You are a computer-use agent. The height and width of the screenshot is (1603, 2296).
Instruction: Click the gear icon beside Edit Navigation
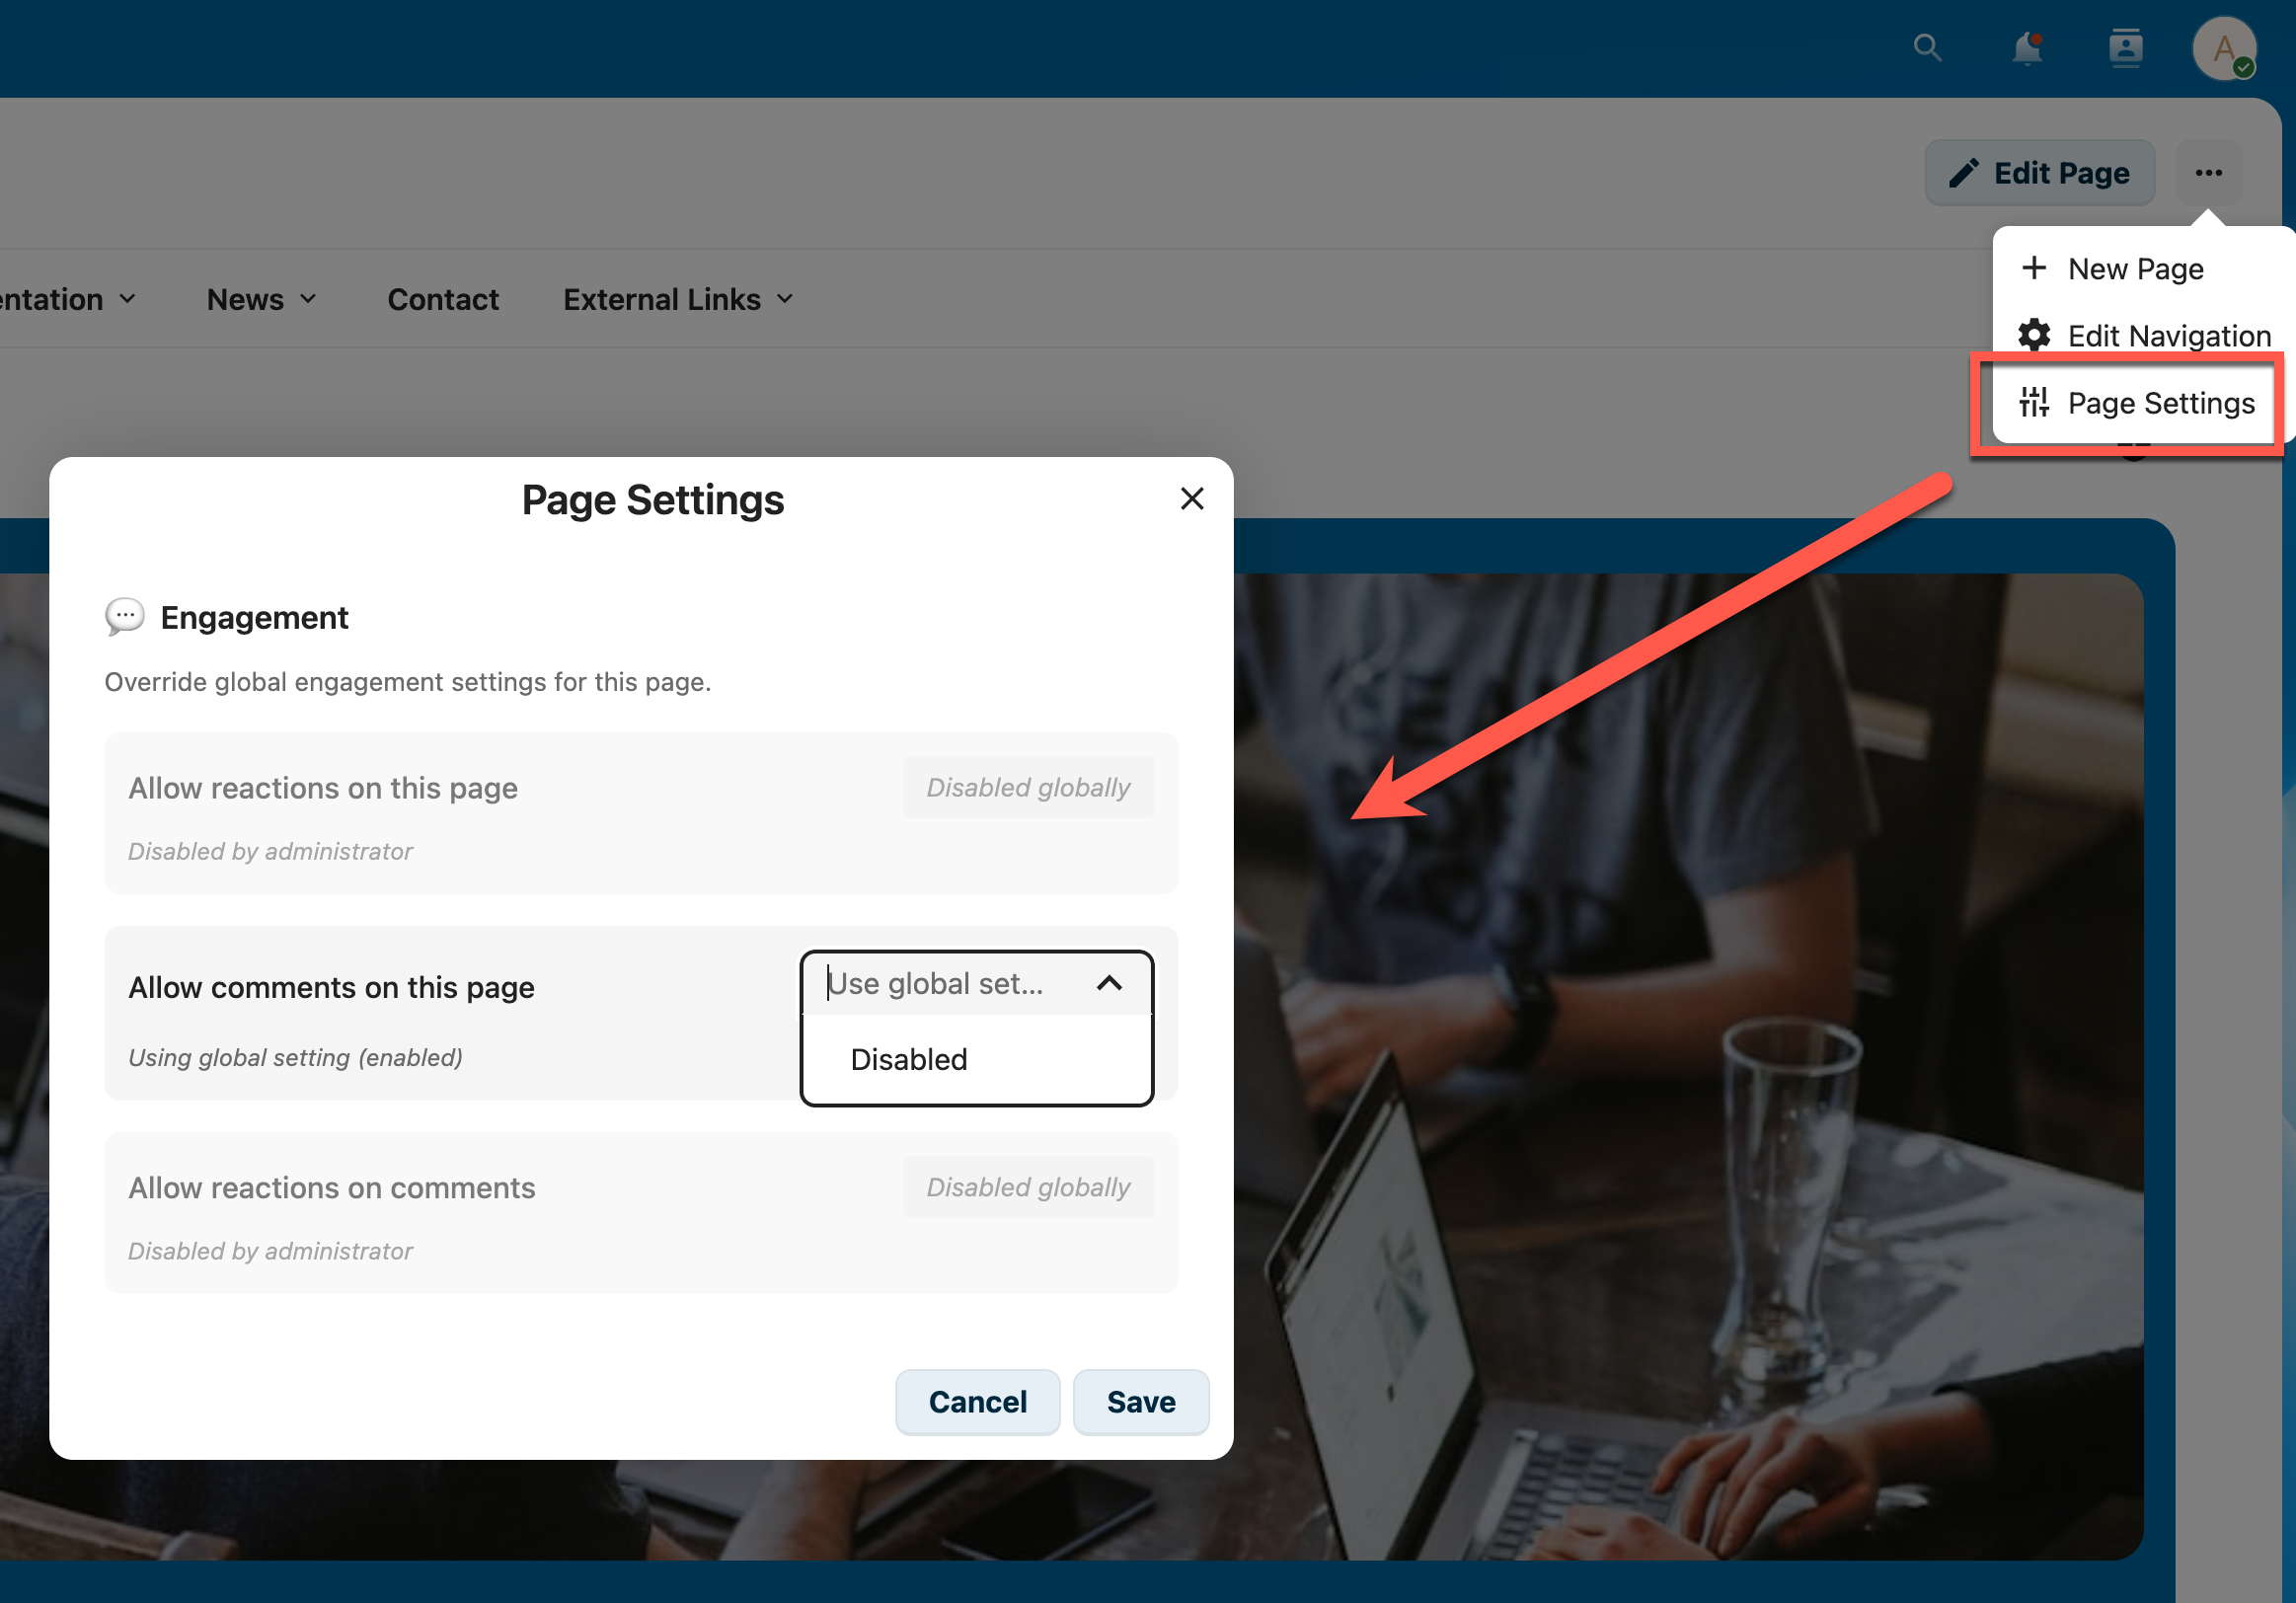2033,335
